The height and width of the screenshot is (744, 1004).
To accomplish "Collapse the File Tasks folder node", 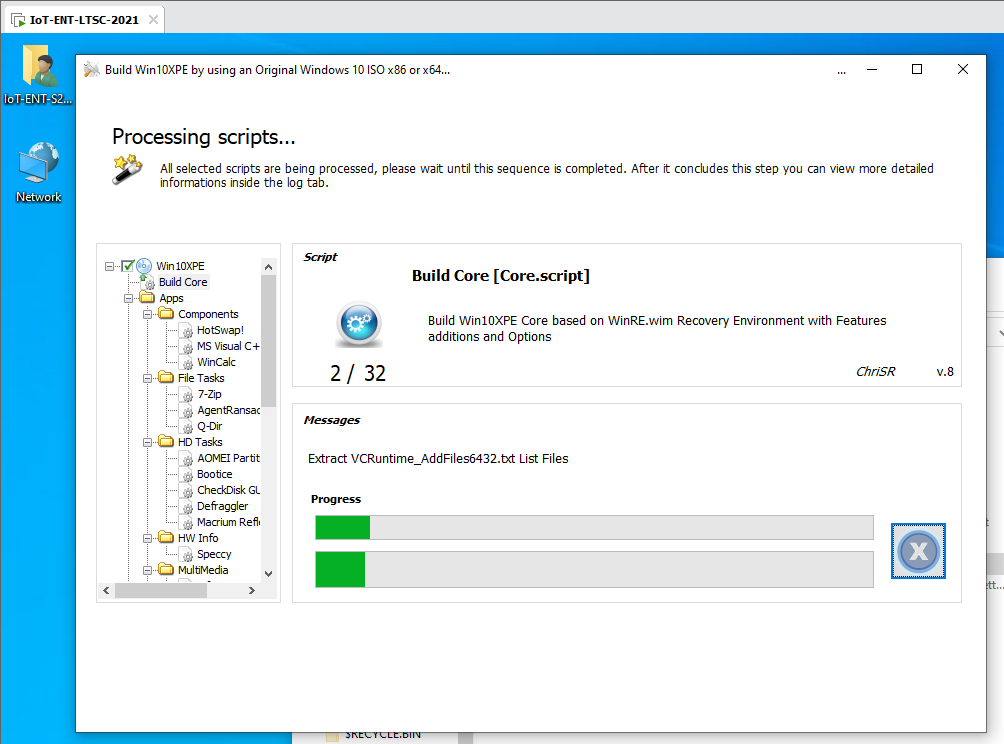I will coord(147,378).
